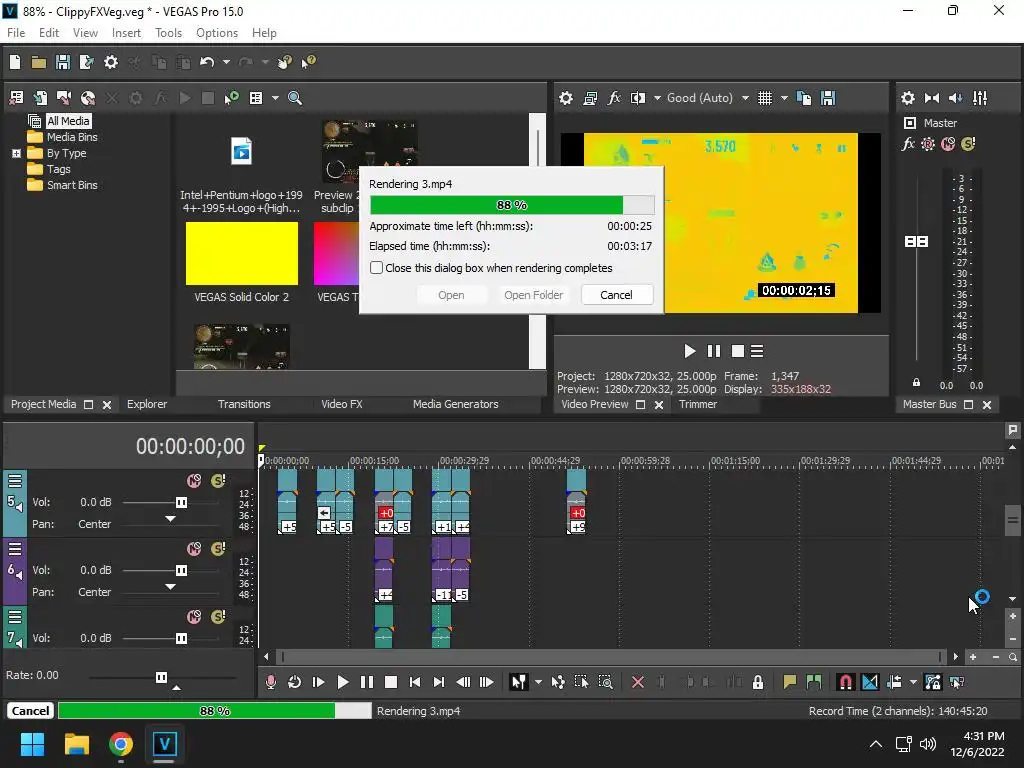Open track 6 hamburger menu
This screenshot has height=768, width=1024.
(x=15, y=549)
